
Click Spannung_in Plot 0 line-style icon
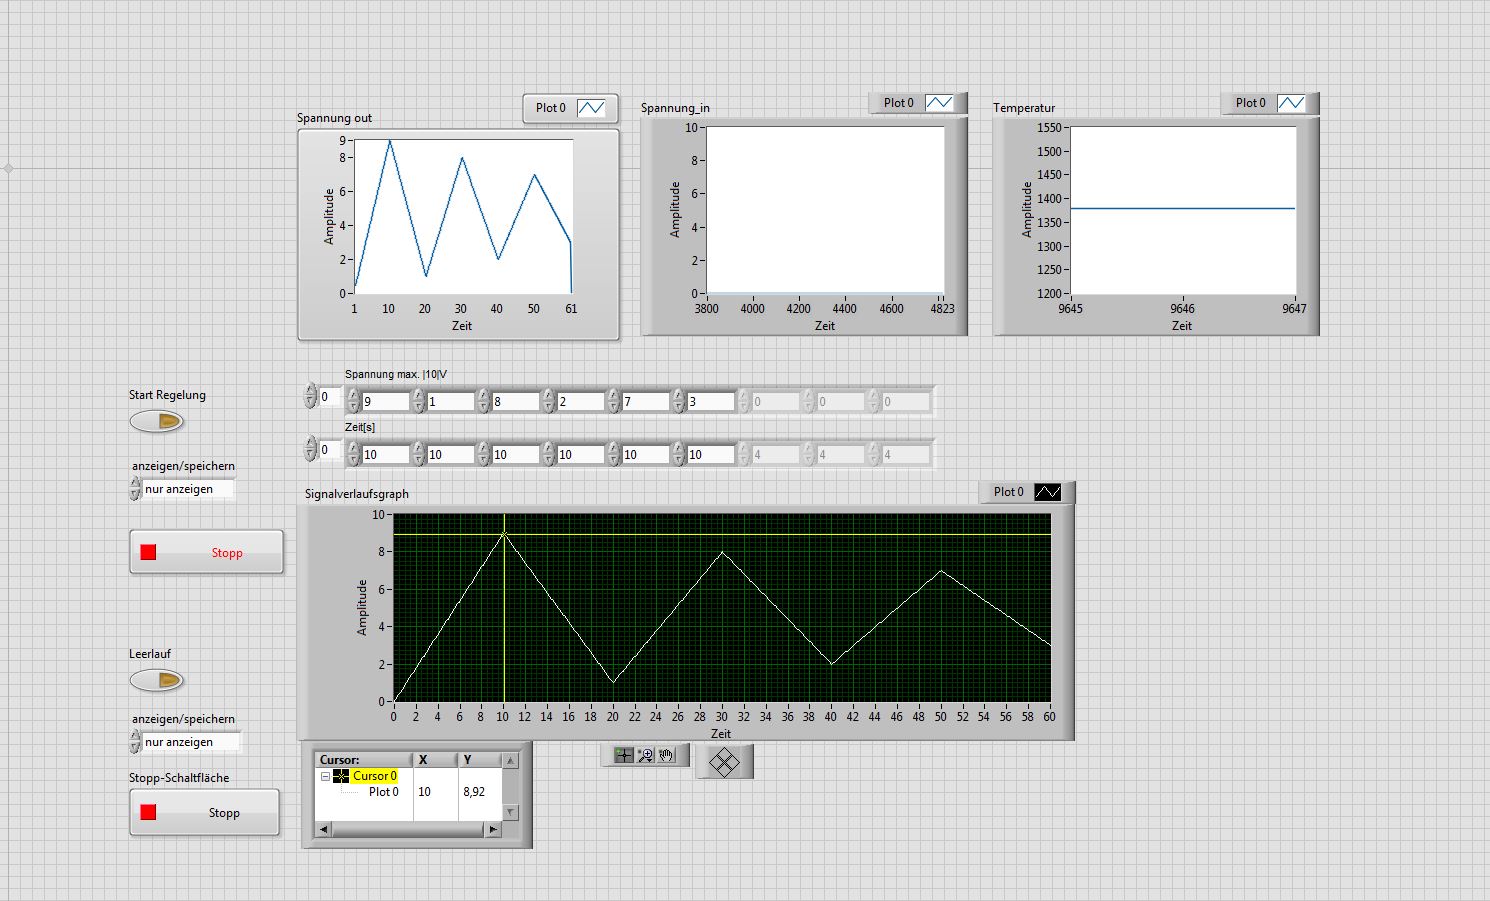point(939,103)
